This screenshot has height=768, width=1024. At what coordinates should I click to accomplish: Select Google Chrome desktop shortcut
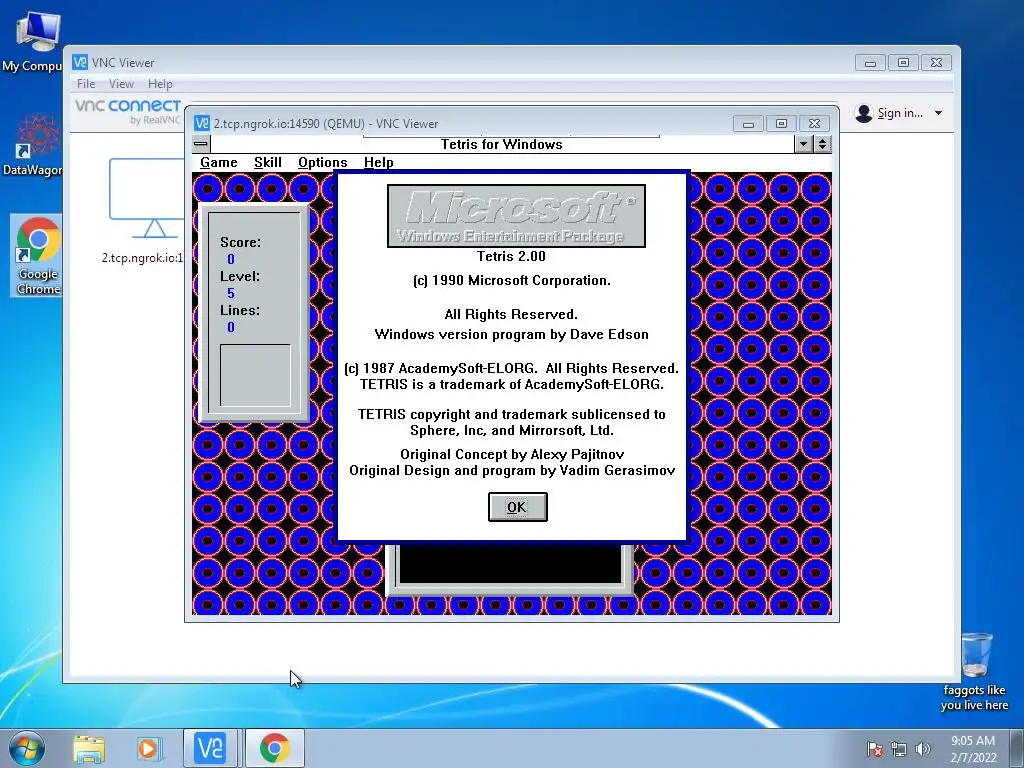[x=37, y=256]
